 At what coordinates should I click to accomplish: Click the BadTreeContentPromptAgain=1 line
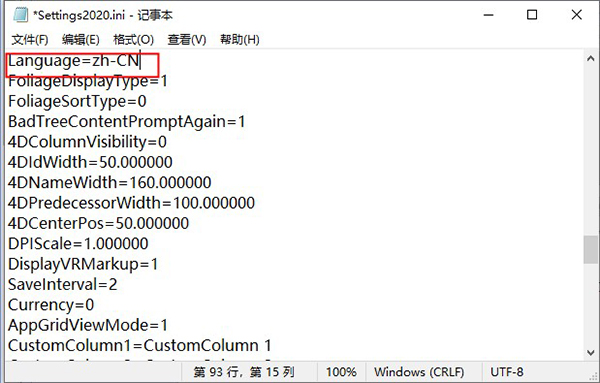click(x=127, y=122)
